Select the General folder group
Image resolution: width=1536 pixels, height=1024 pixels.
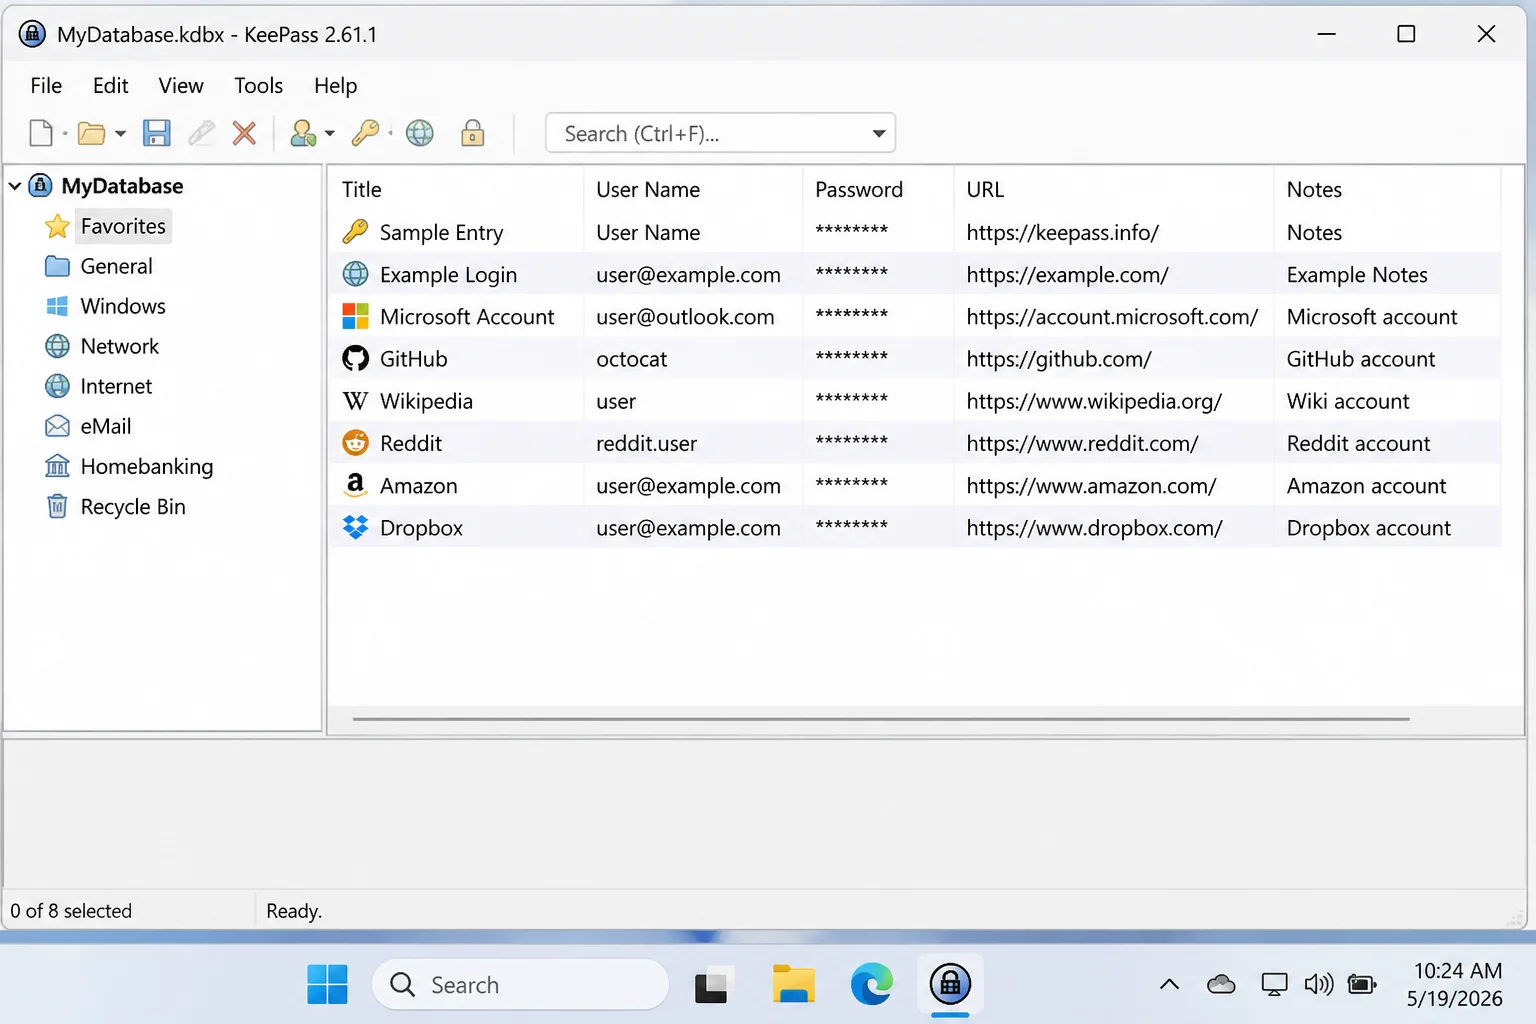click(116, 266)
